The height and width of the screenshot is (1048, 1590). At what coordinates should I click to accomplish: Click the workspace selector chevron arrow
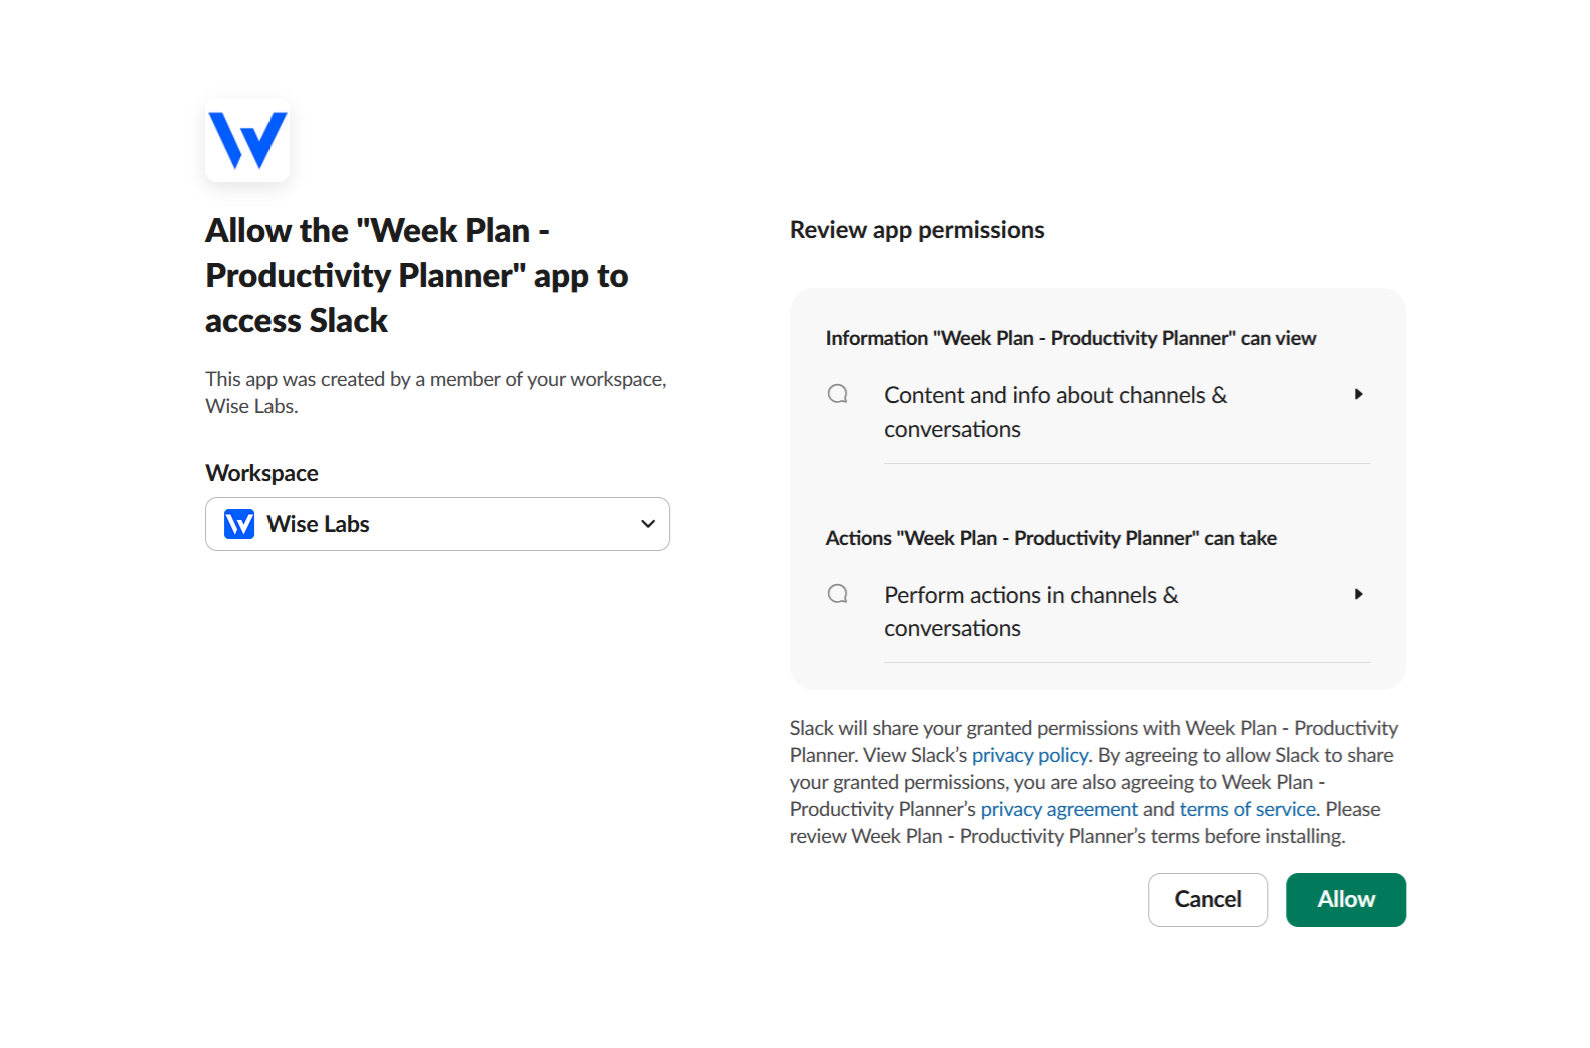point(648,524)
